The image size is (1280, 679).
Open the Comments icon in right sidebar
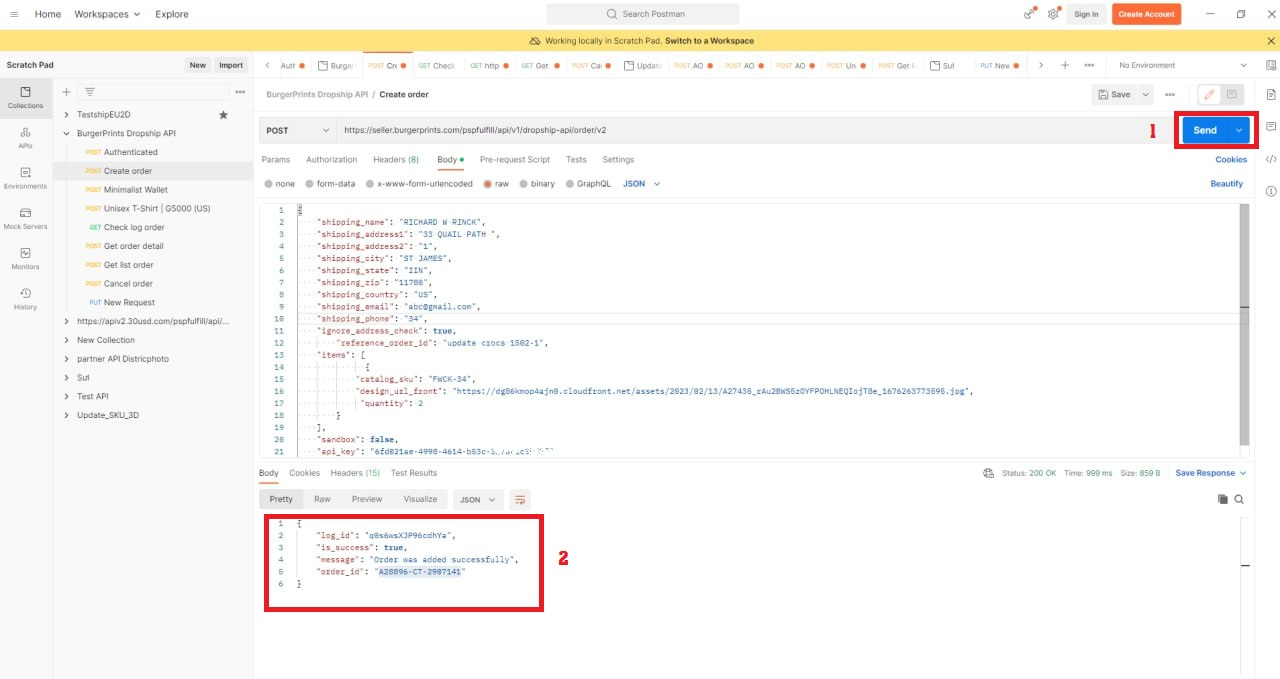(x=1271, y=127)
